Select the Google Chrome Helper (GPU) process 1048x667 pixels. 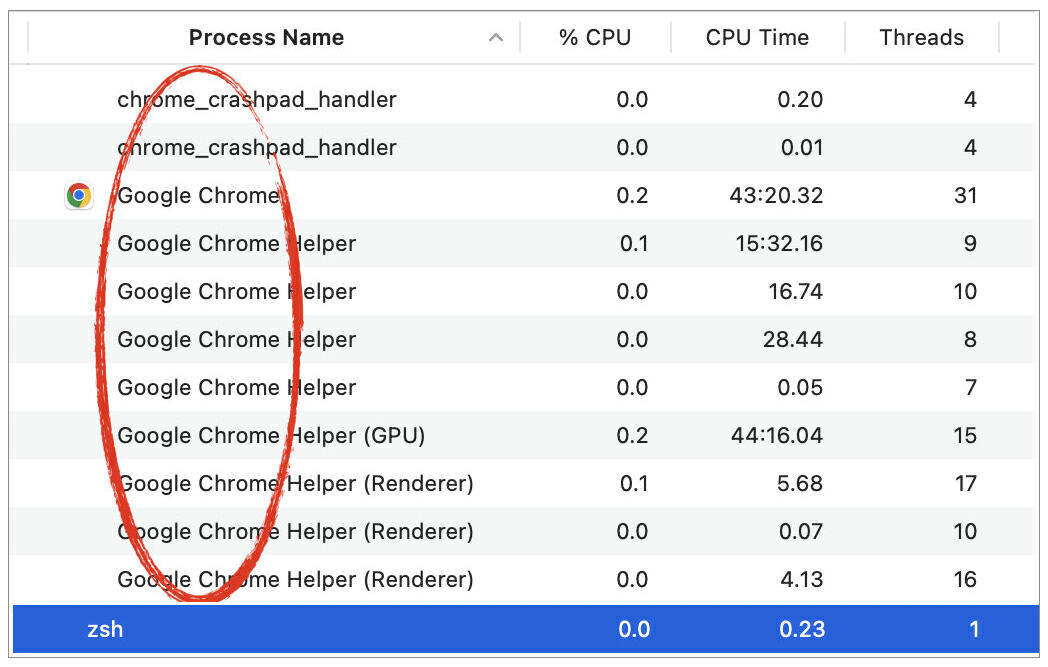[271, 436]
